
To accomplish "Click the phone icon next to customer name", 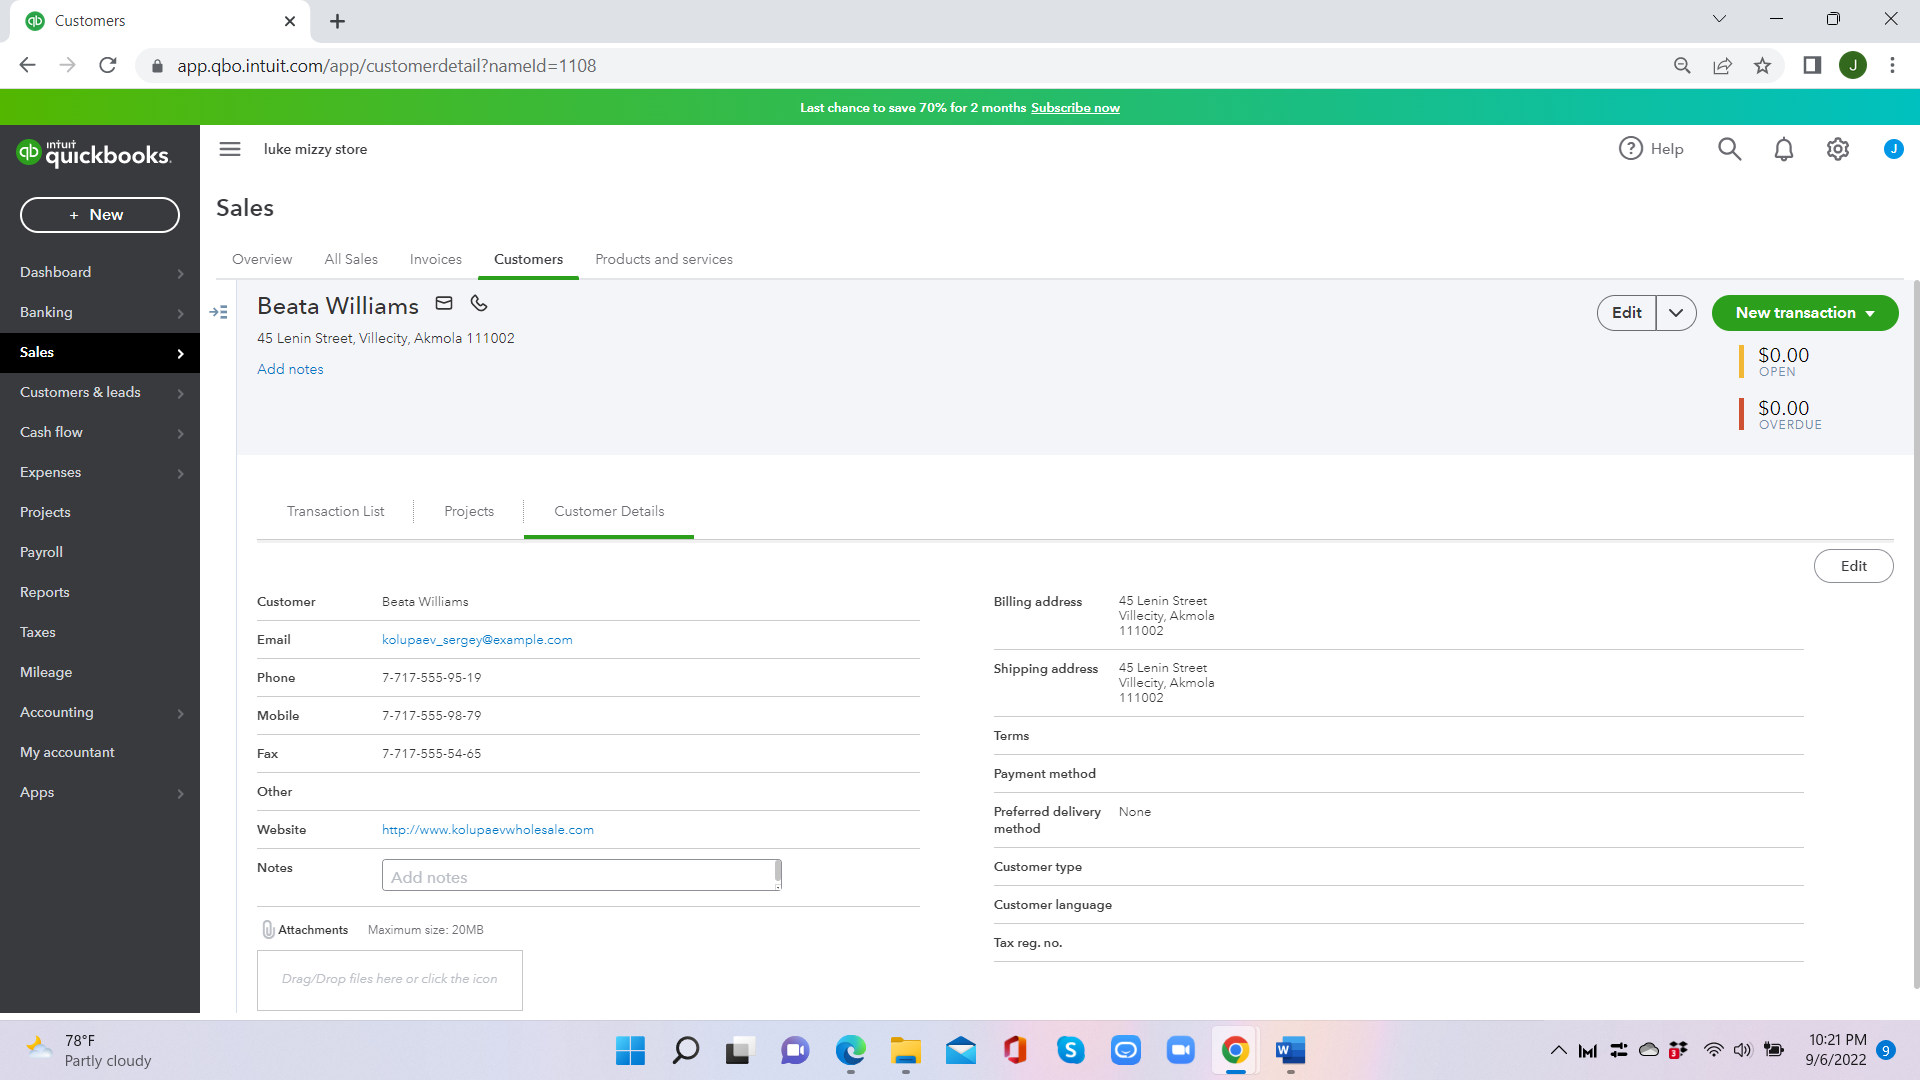I will coord(479,303).
